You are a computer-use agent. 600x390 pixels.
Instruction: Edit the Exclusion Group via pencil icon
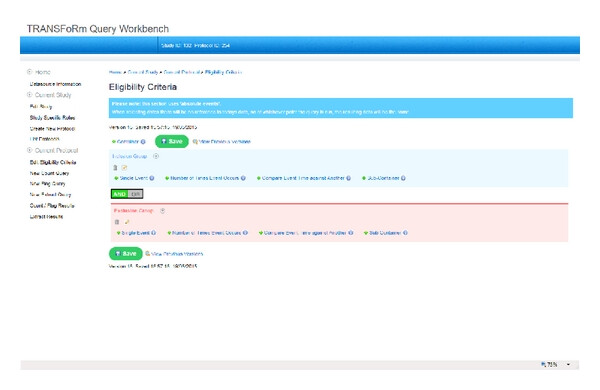point(127,222)
